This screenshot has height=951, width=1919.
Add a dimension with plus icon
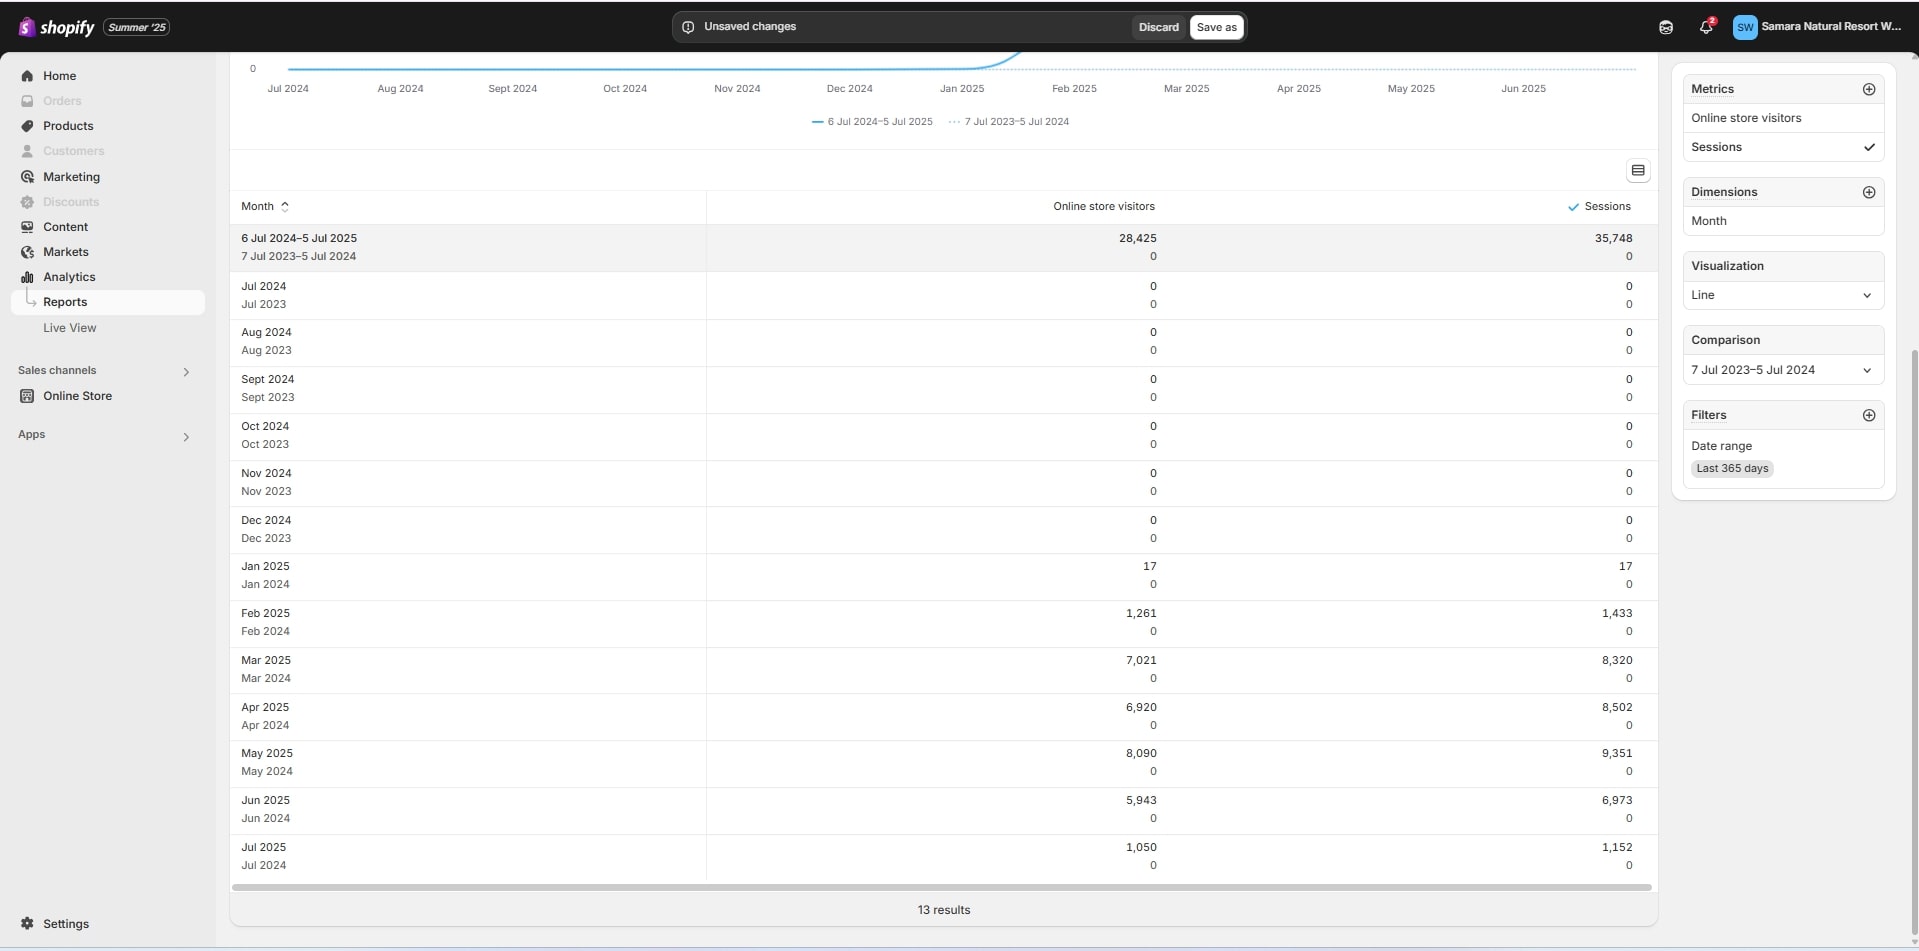pos(1869,192)
